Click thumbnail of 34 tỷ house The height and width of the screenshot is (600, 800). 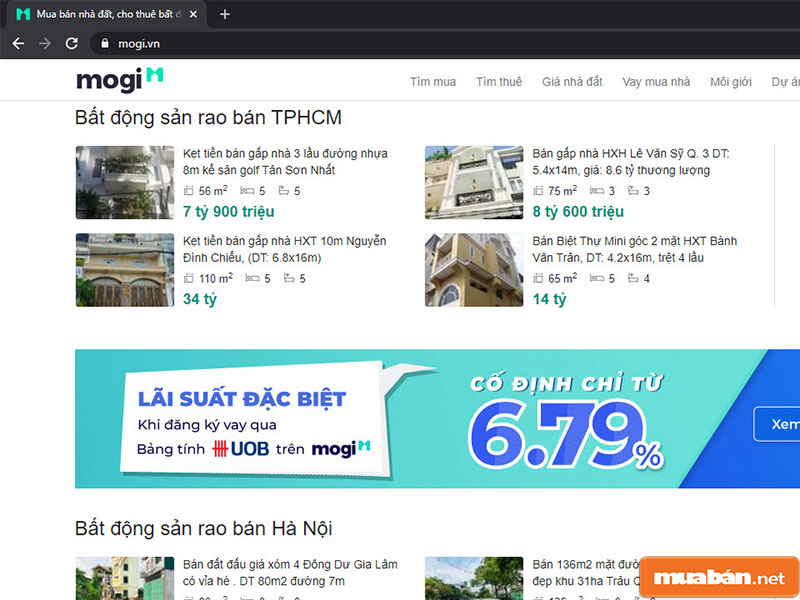pyautogui.click(x=125, y=270)
